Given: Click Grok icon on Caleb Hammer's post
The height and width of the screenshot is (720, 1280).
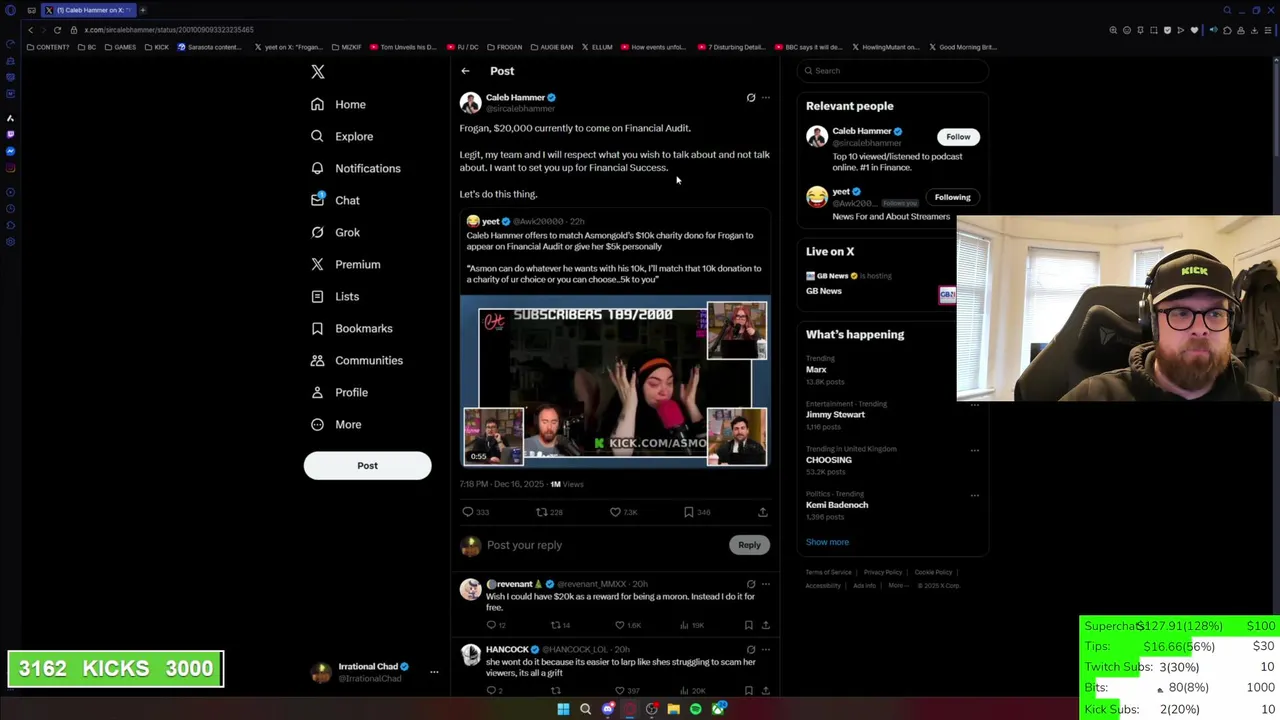Looking at the screenshot, I should (751, 98).
